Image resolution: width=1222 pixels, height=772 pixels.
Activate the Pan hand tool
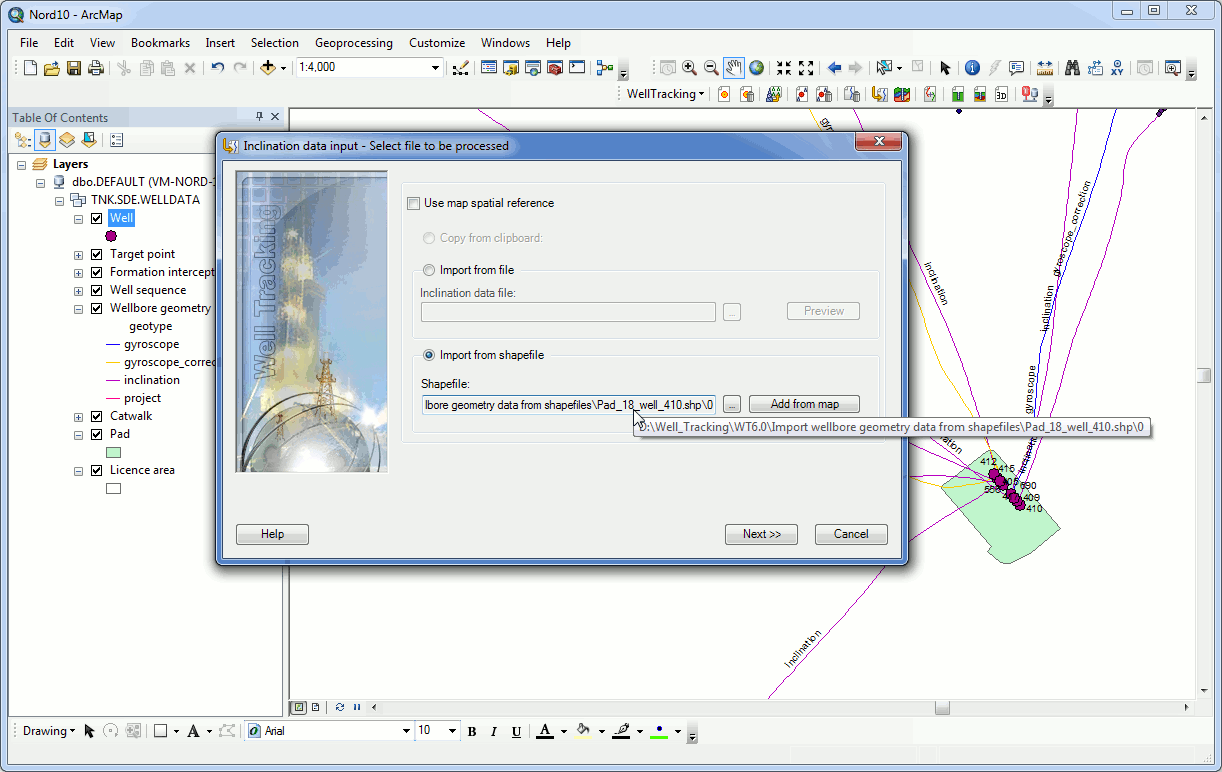click(734, 68)
